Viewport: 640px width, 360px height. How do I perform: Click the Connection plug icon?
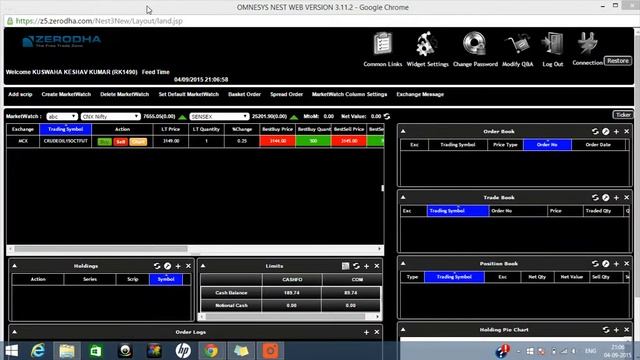coord(587,43)
